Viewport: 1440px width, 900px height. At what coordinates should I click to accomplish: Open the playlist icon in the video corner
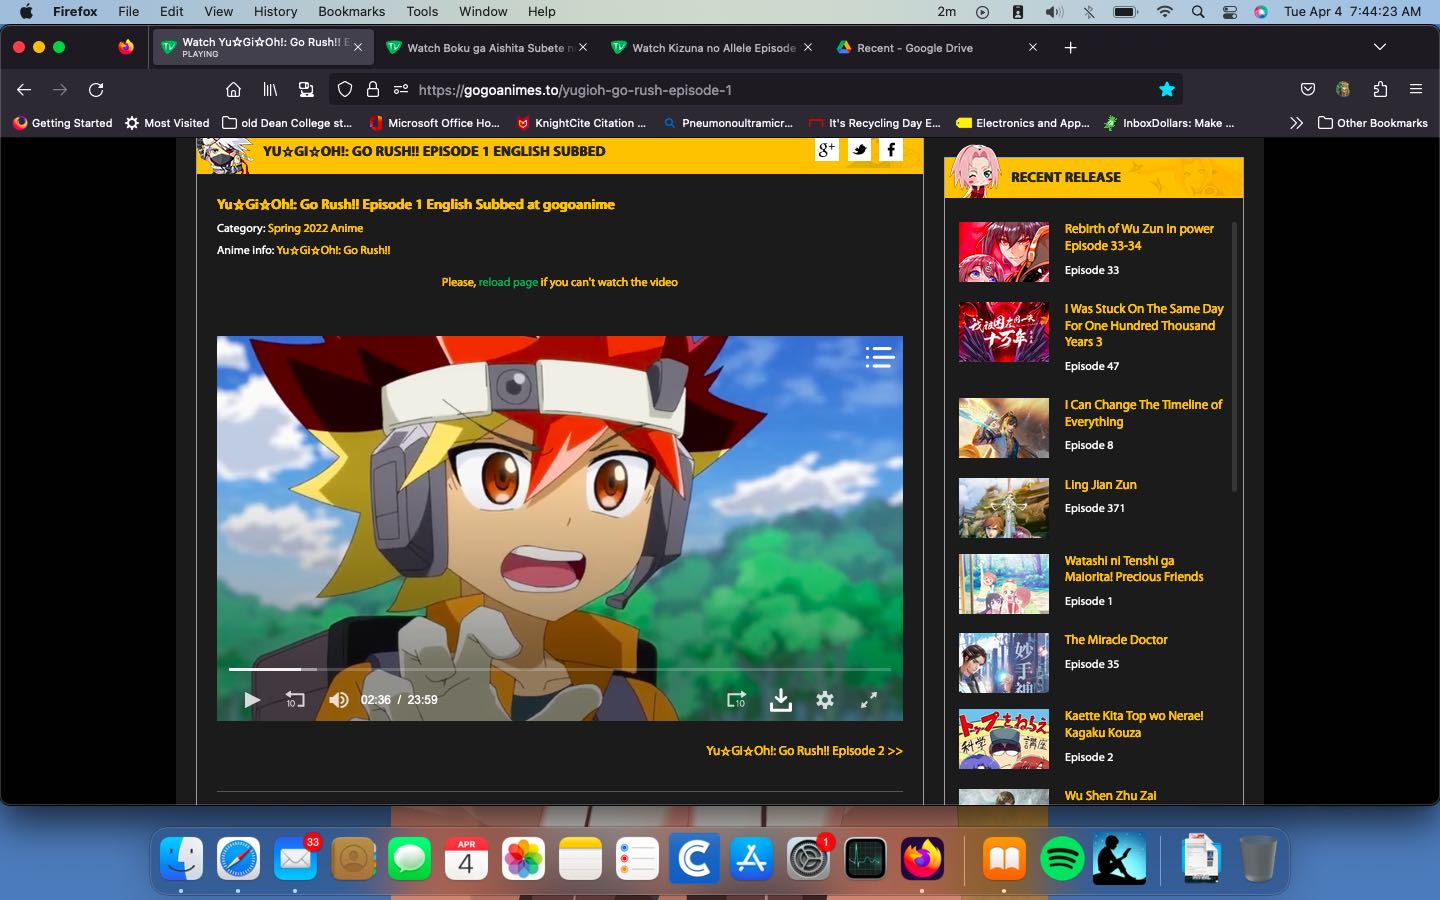point(879,357)
